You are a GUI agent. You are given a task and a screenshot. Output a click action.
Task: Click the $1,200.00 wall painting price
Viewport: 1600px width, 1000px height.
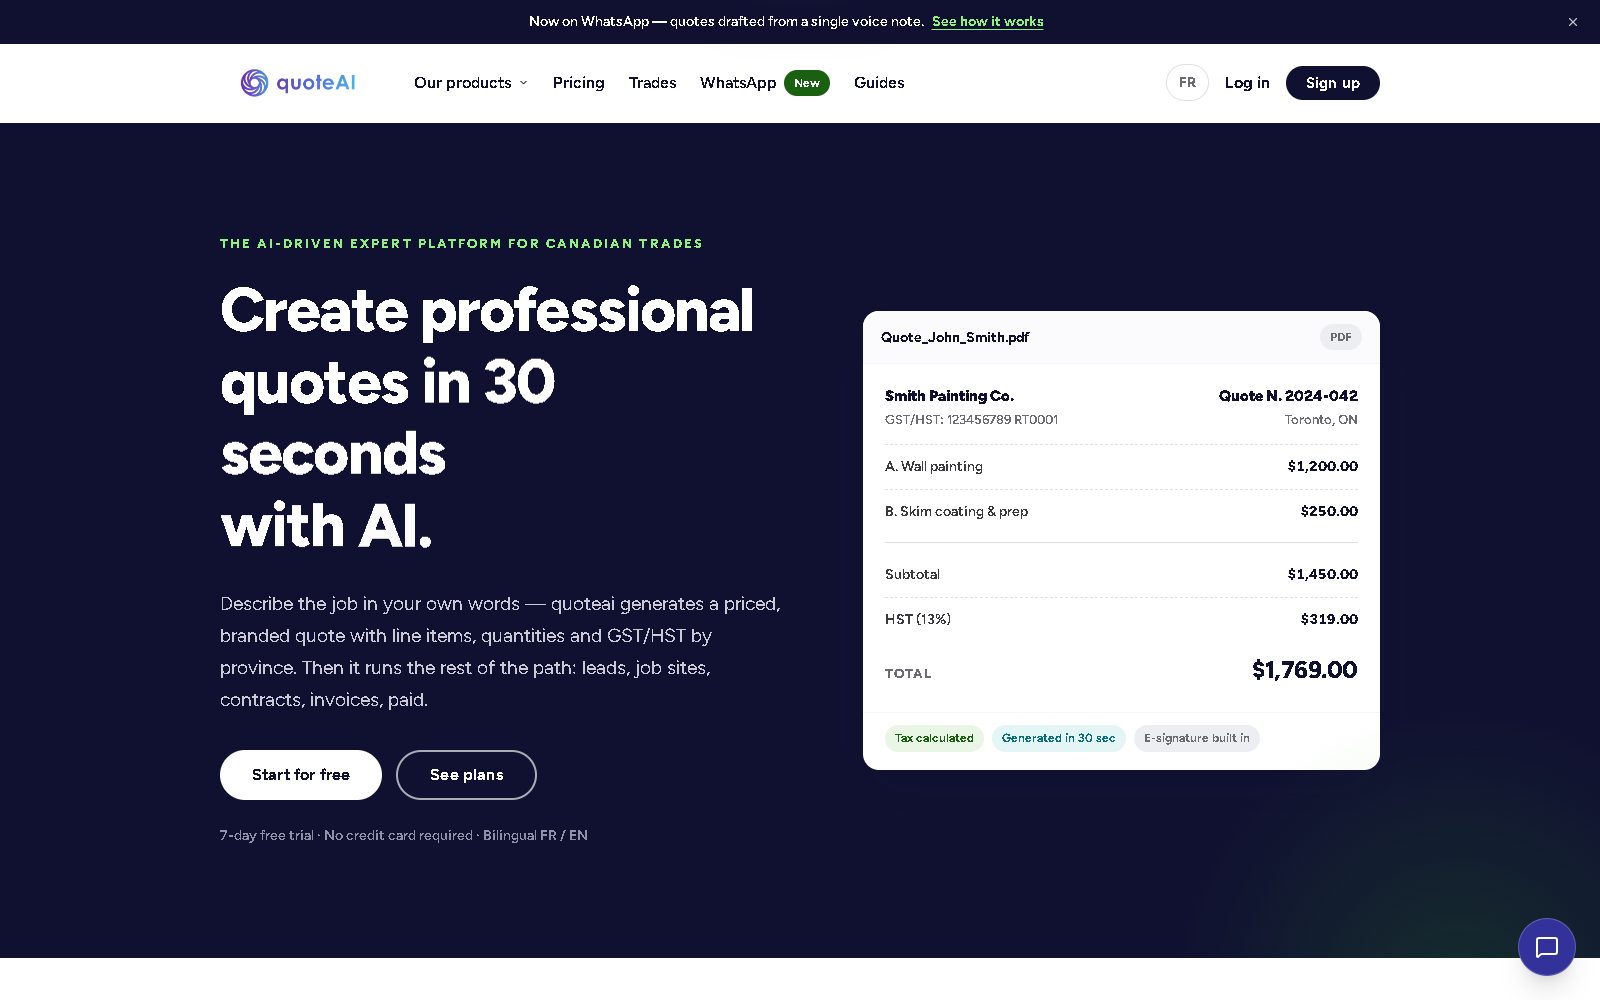pos(1323,466)
